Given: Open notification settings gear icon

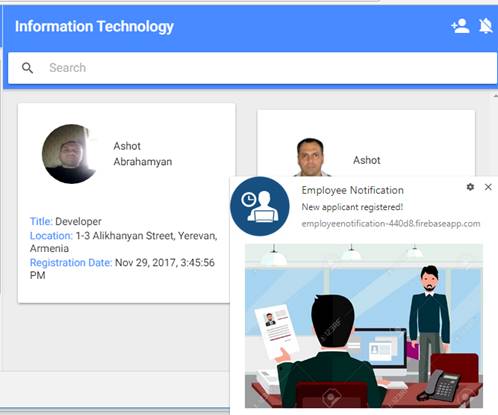Looking at the screenshot, I should (x=470, y=187).
